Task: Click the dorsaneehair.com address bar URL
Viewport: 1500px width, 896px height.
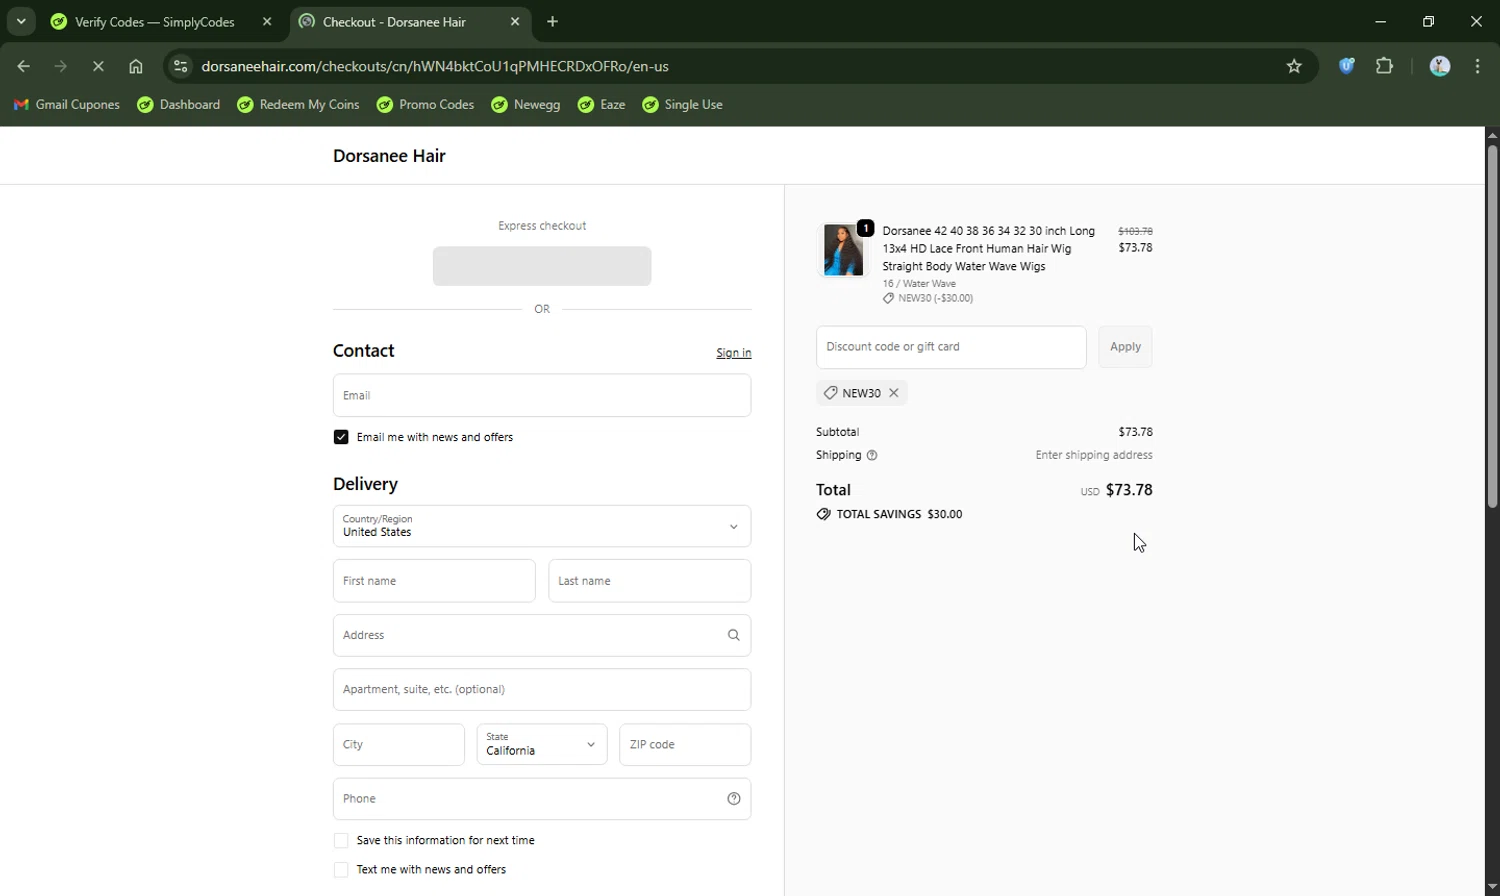Action: (x=435, y=66)
